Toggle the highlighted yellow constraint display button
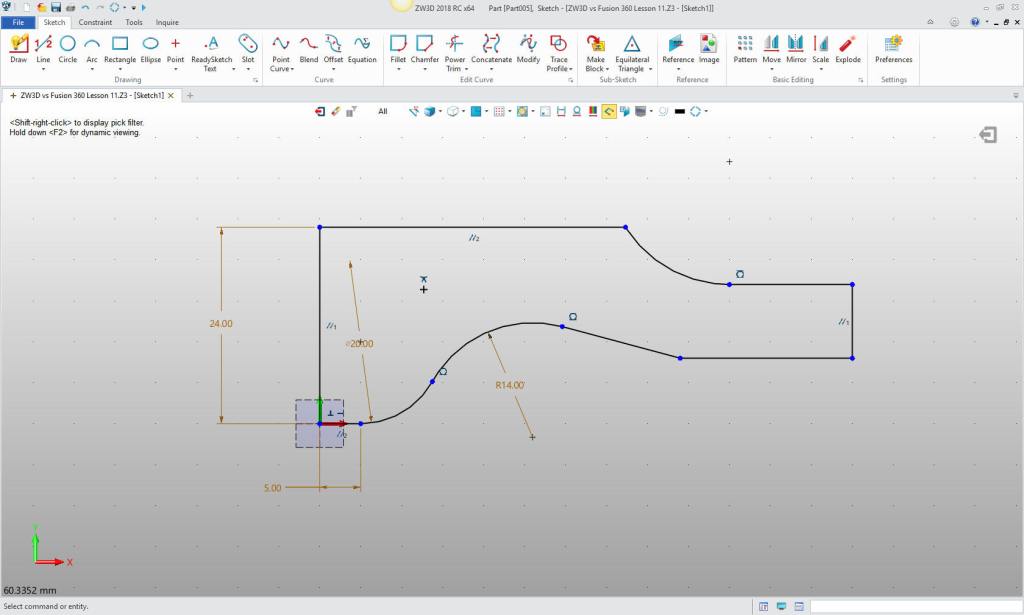 tap(608, 112)
